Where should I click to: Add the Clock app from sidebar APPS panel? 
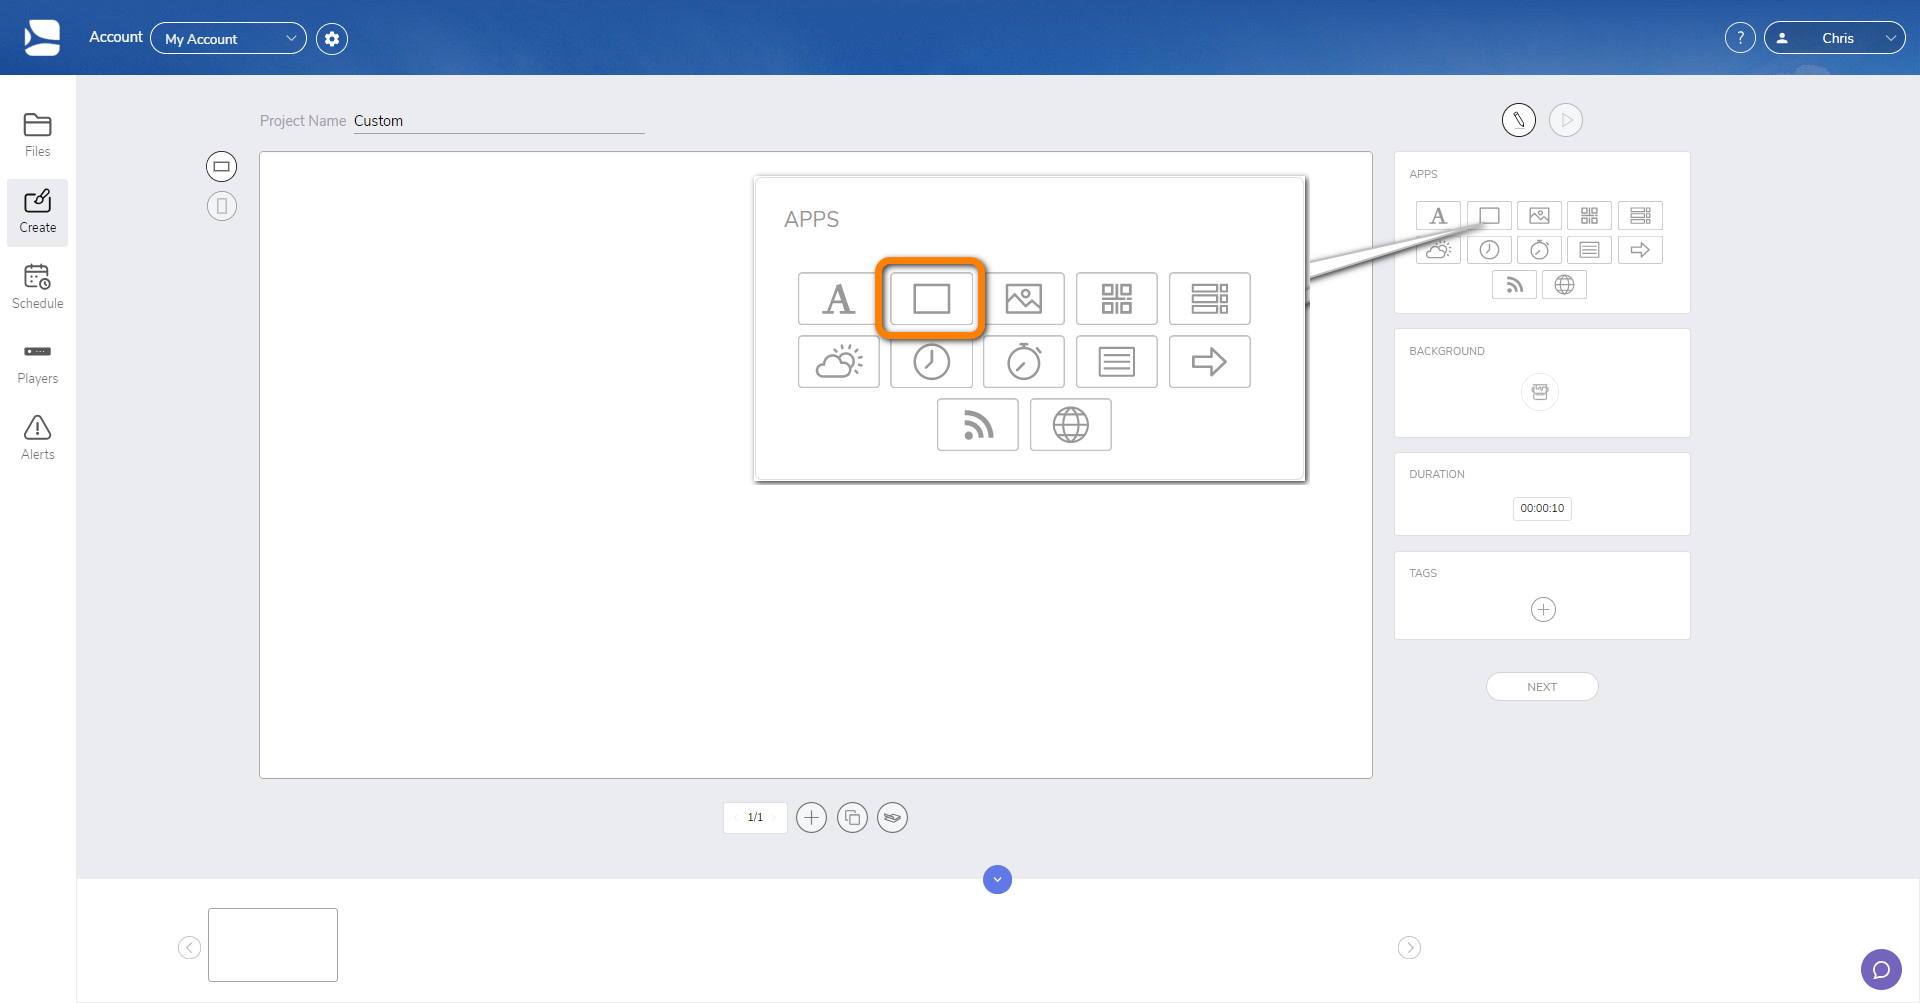(1489, 250)
